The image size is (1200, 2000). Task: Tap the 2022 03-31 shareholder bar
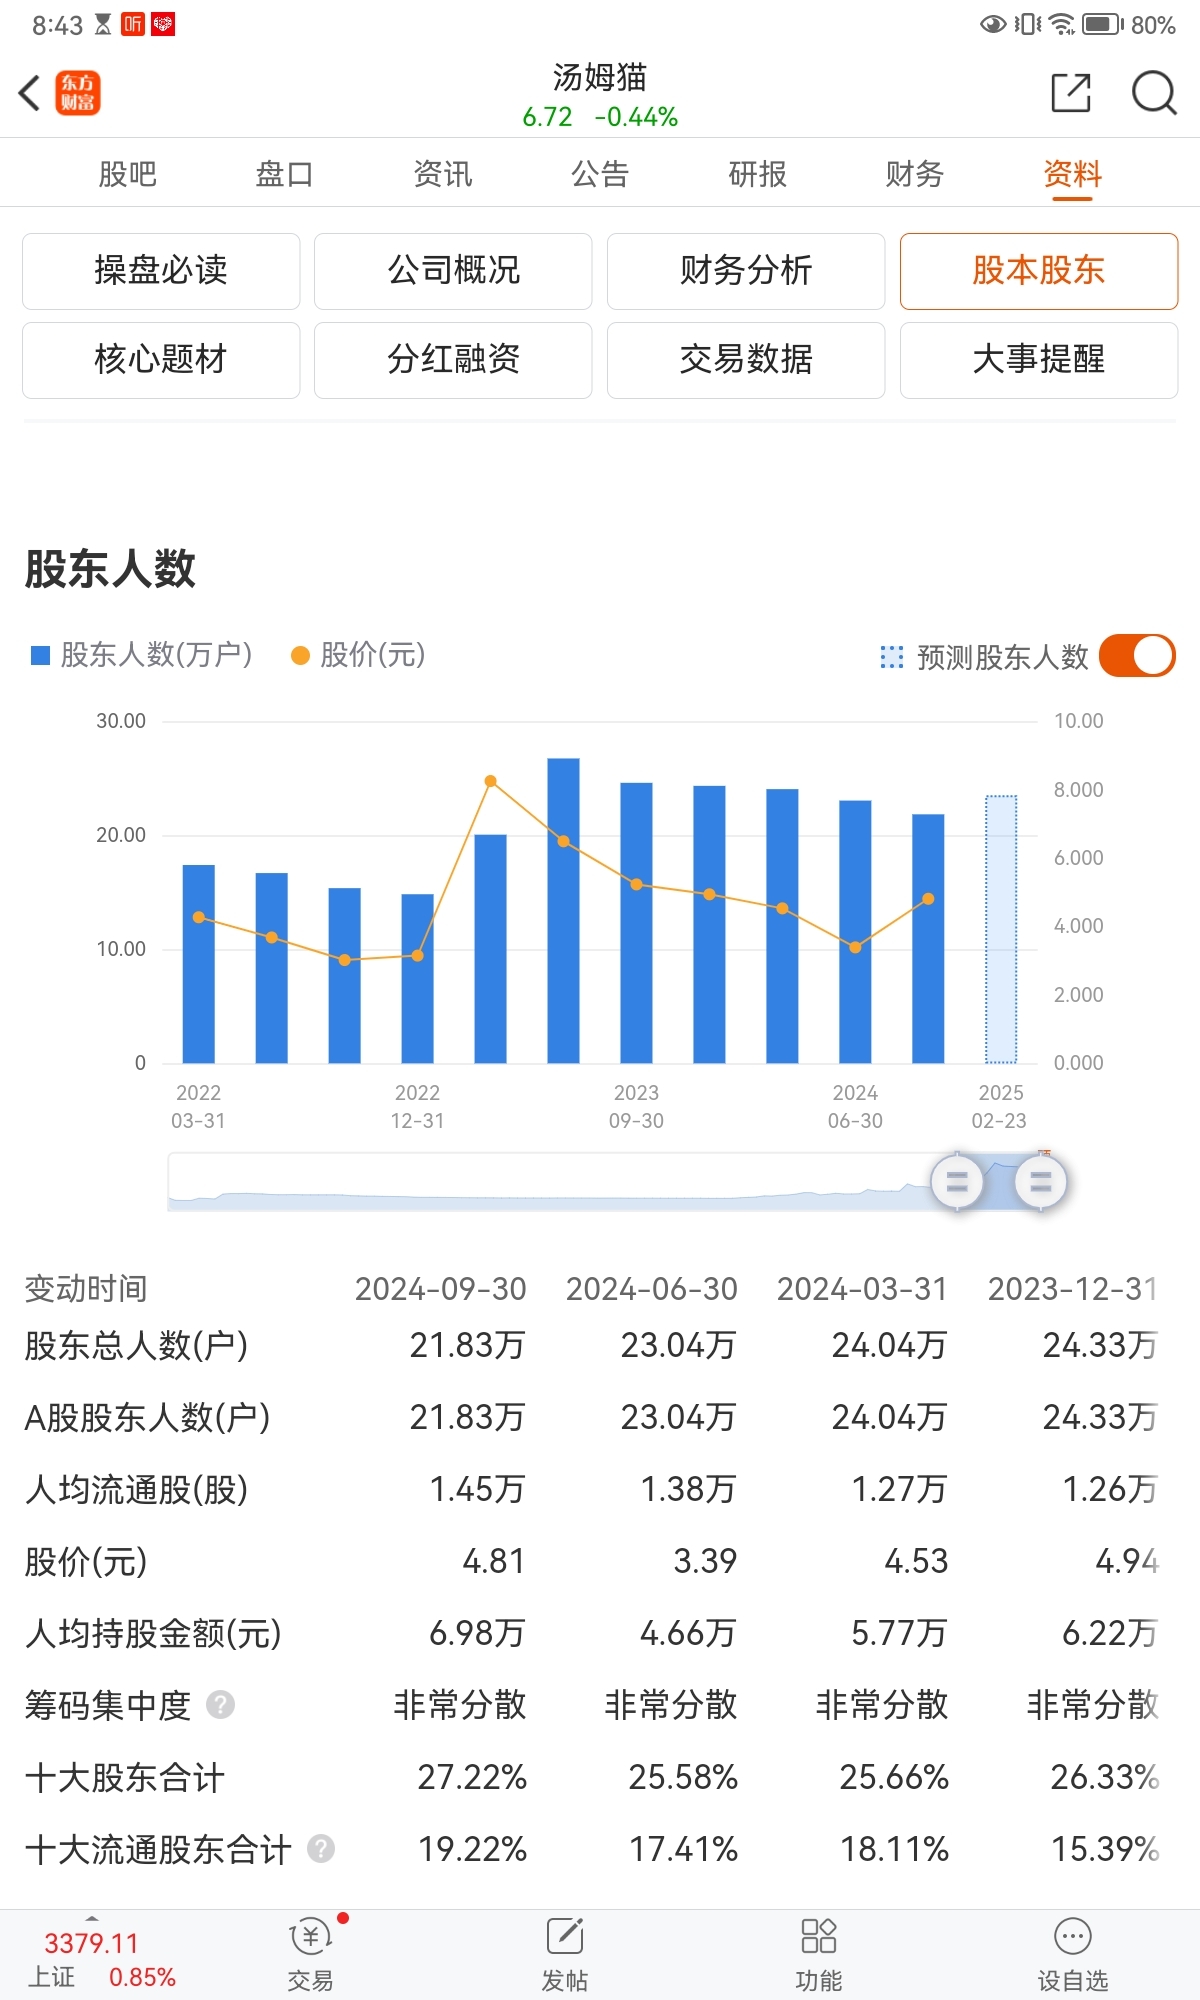[199, 964]
